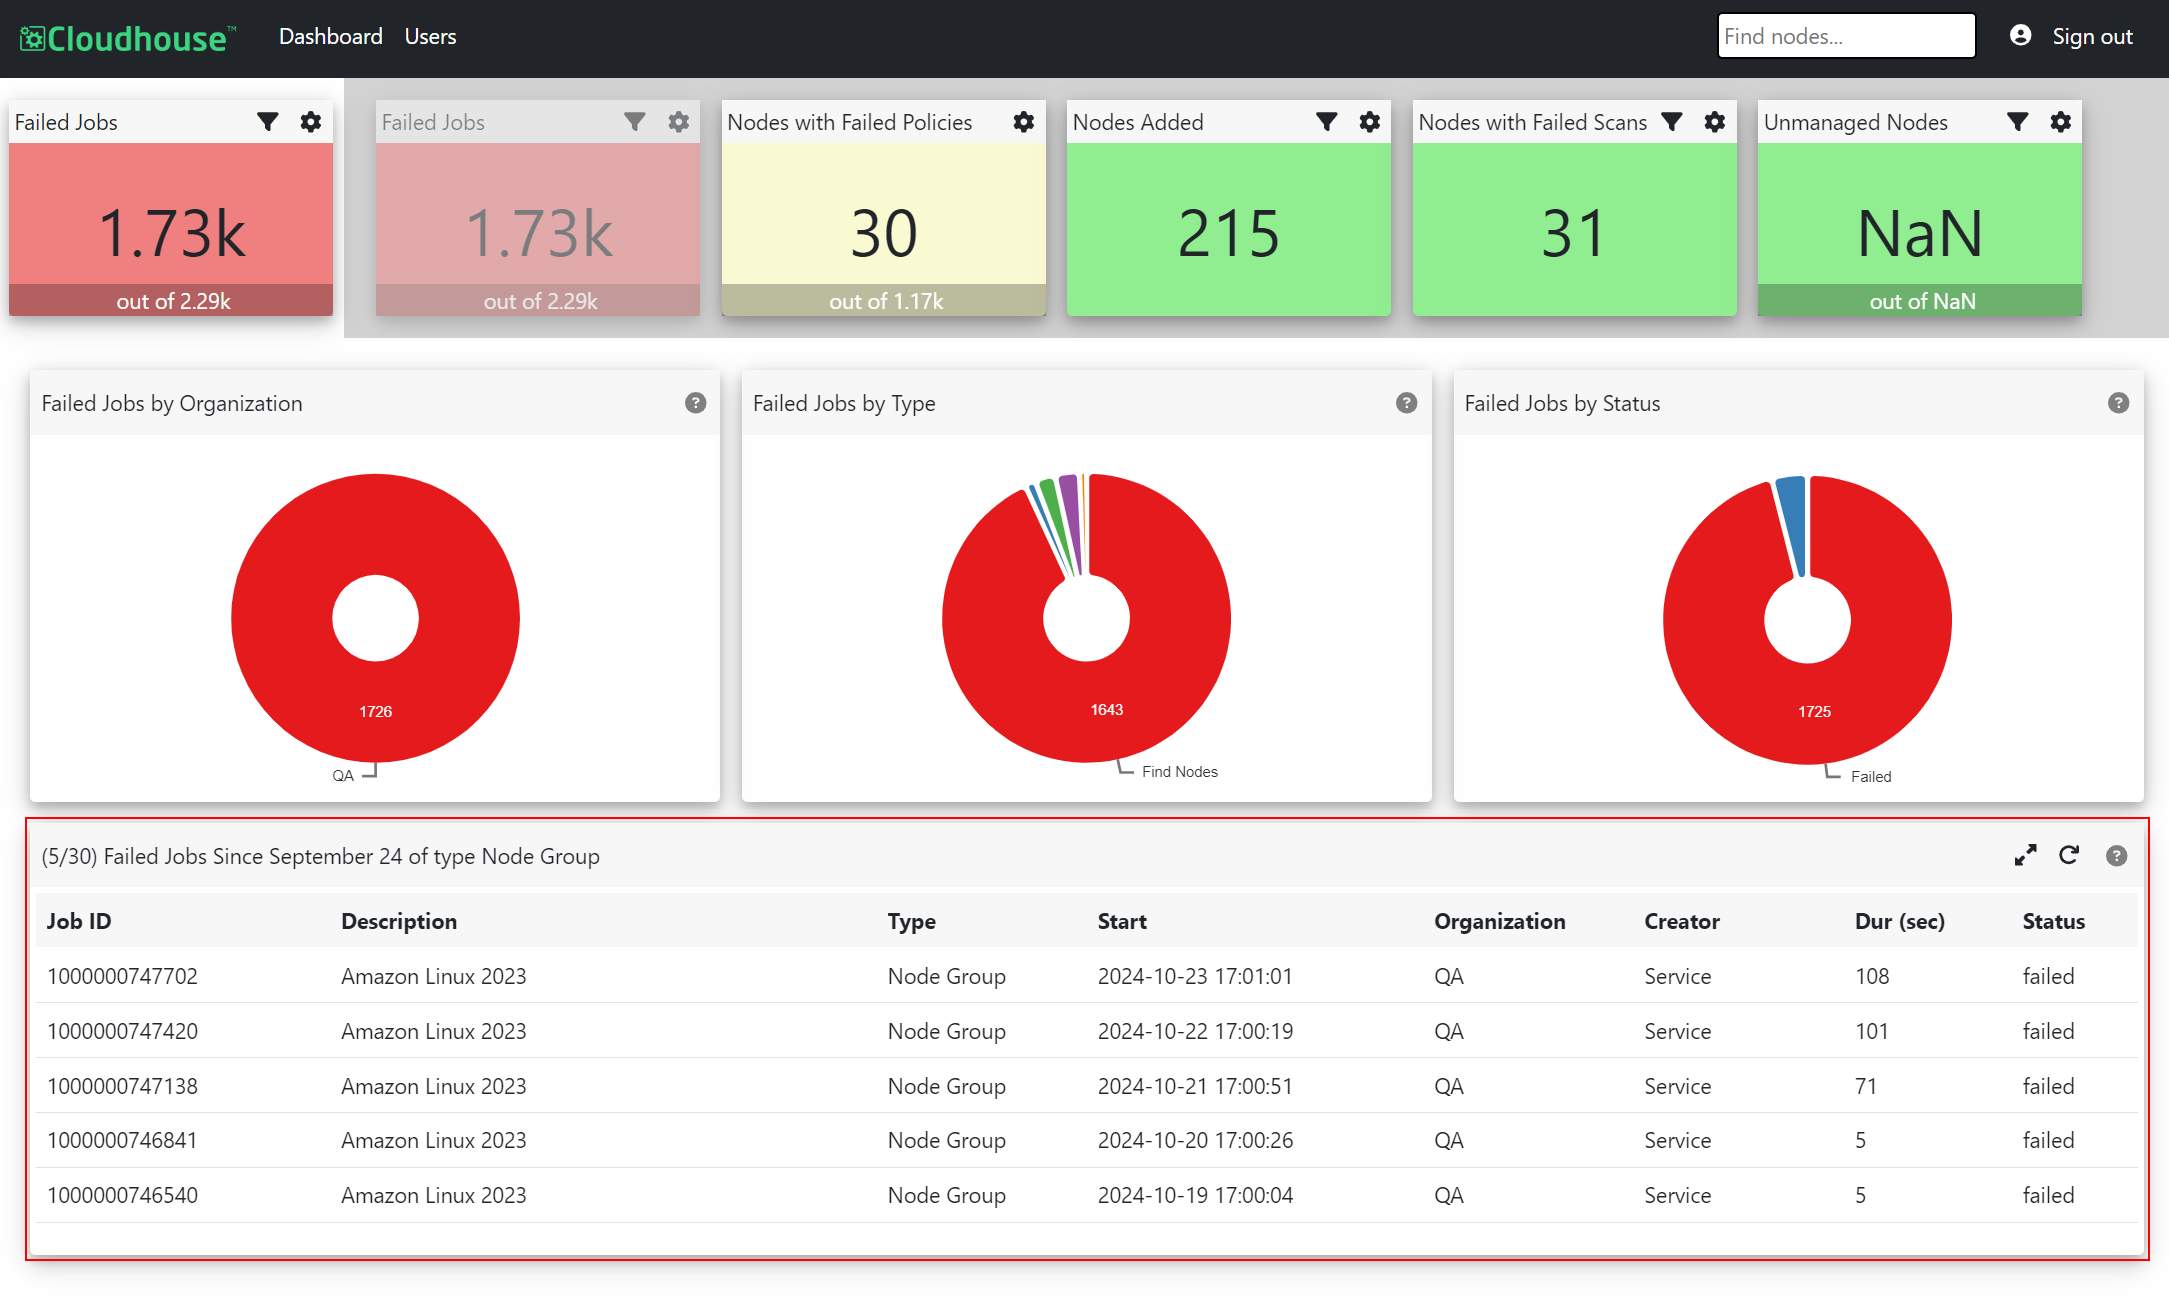Click the Cloudhouse logo
2169x1303 pixels.
point(128,39)
